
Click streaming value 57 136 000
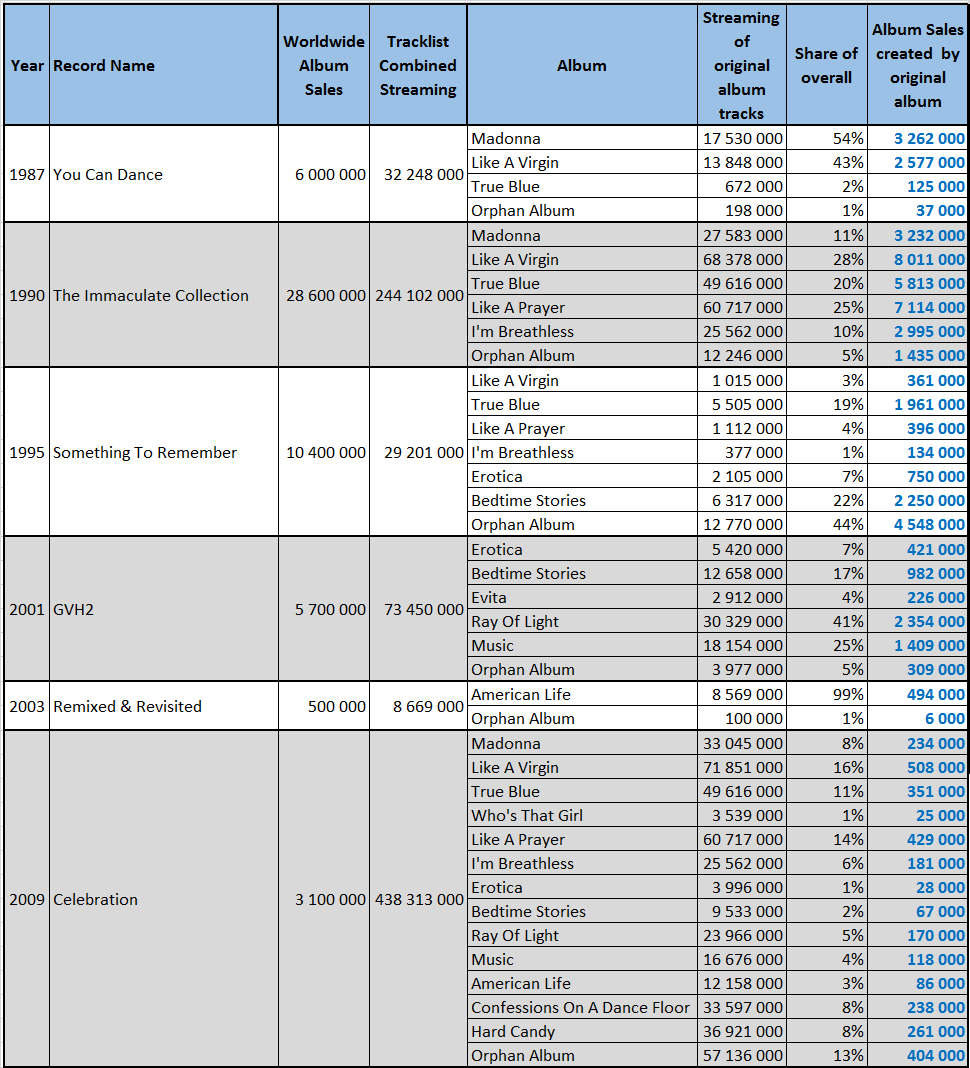tap(743, 1055)
